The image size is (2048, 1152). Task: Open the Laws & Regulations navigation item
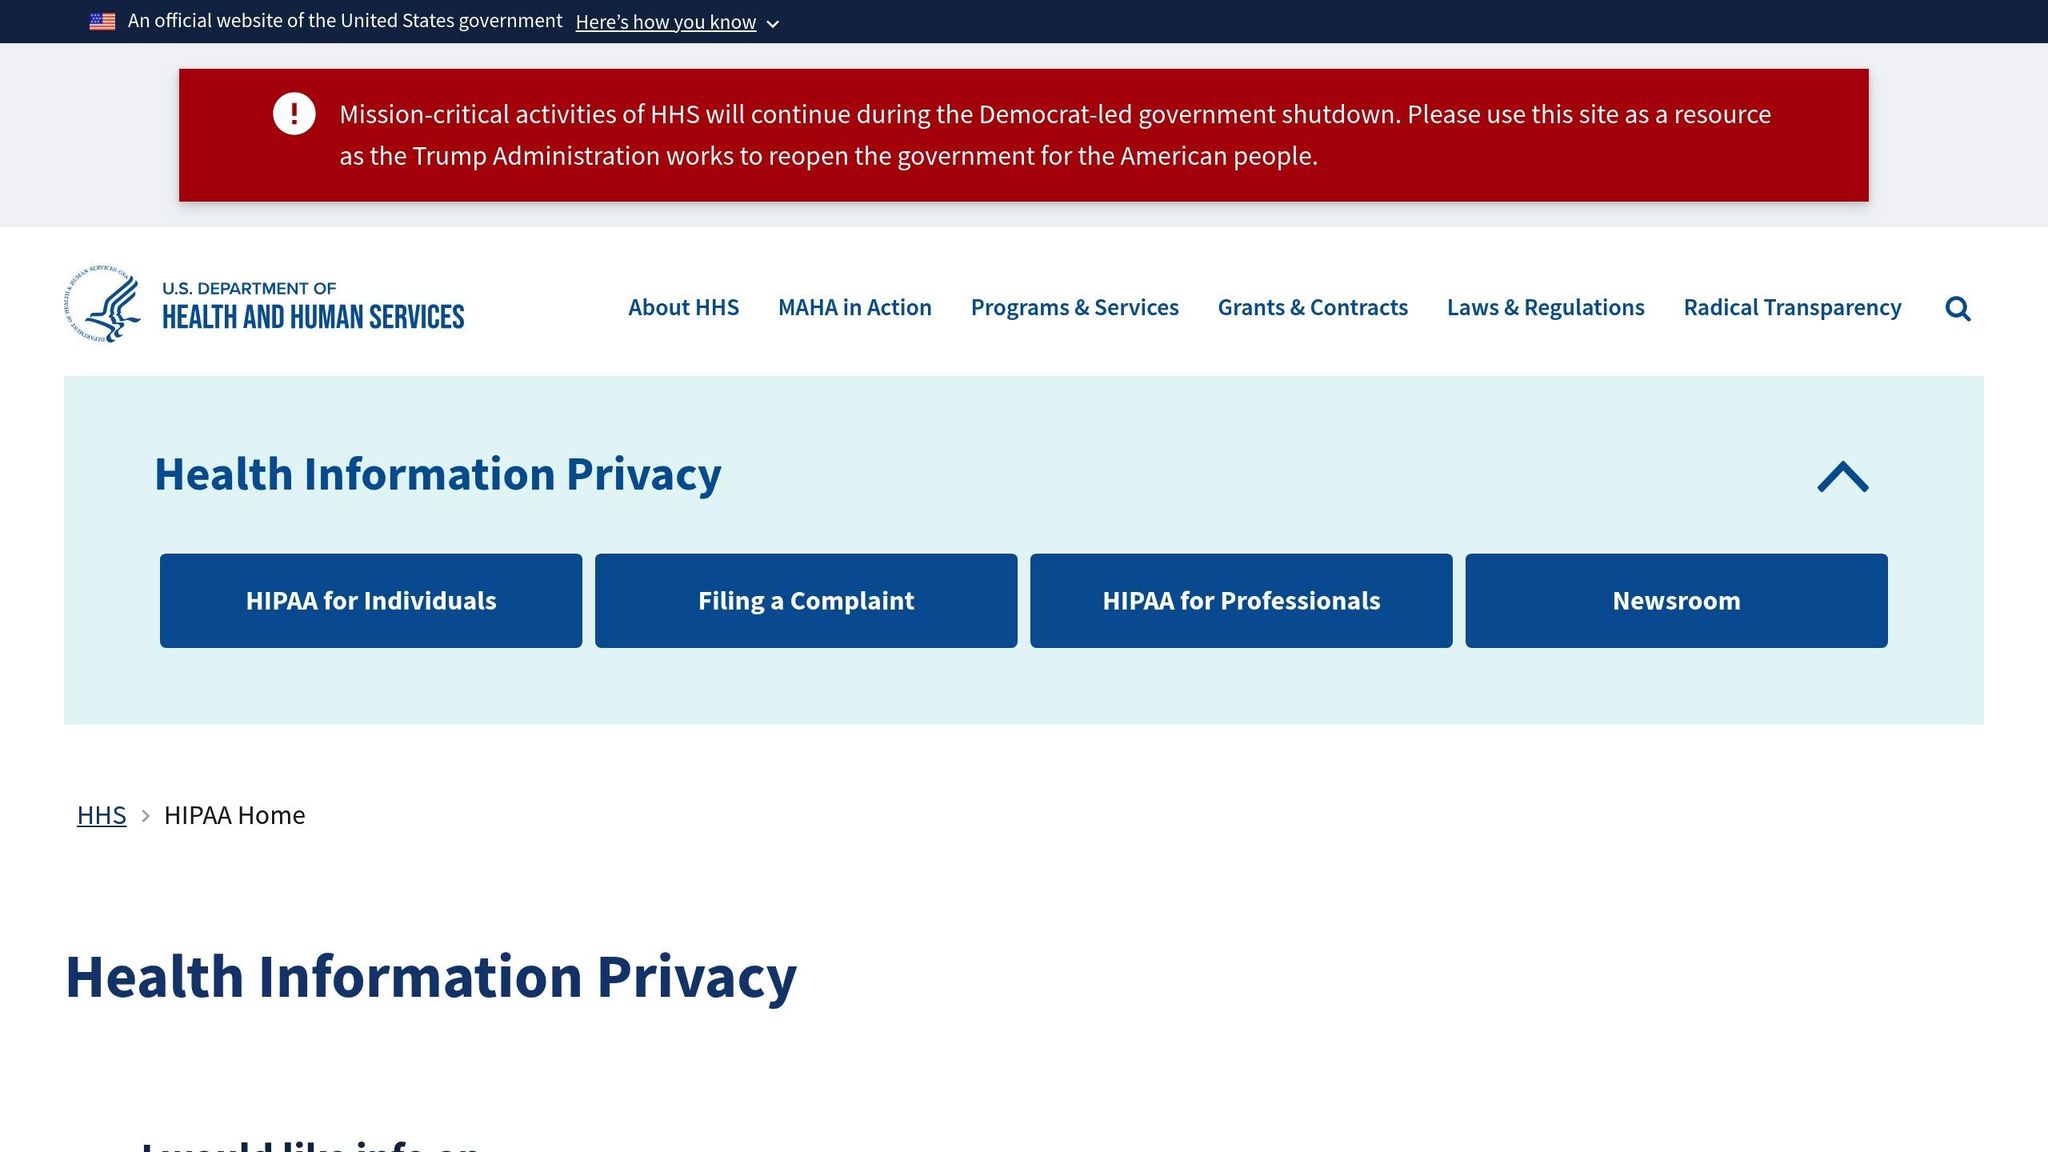[1545, 308]
